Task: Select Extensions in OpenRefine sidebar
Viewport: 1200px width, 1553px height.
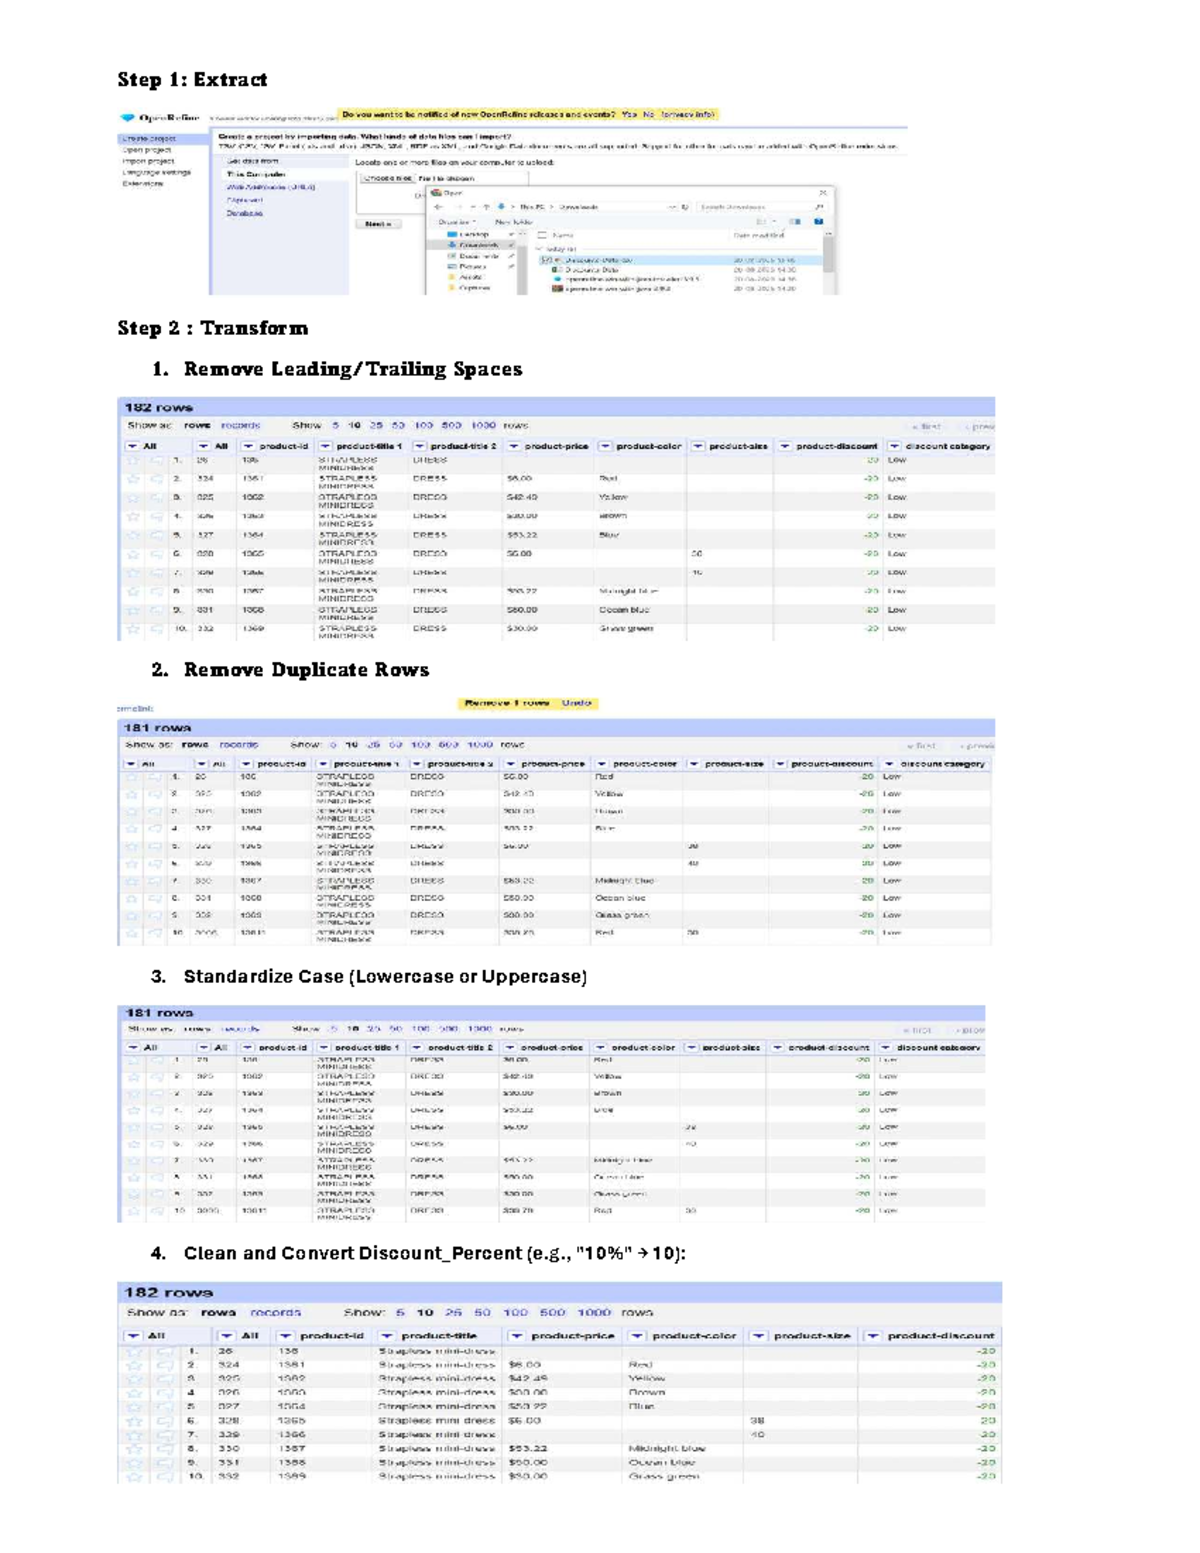Action: pyautogui.click(x=142, y=184)
